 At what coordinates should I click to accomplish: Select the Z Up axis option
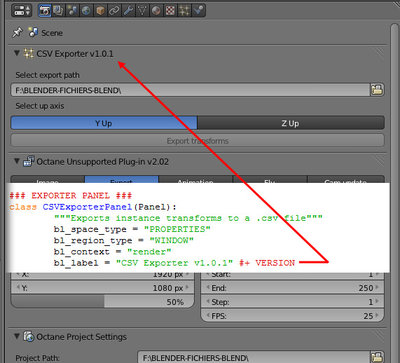click(x=291, y=123)
